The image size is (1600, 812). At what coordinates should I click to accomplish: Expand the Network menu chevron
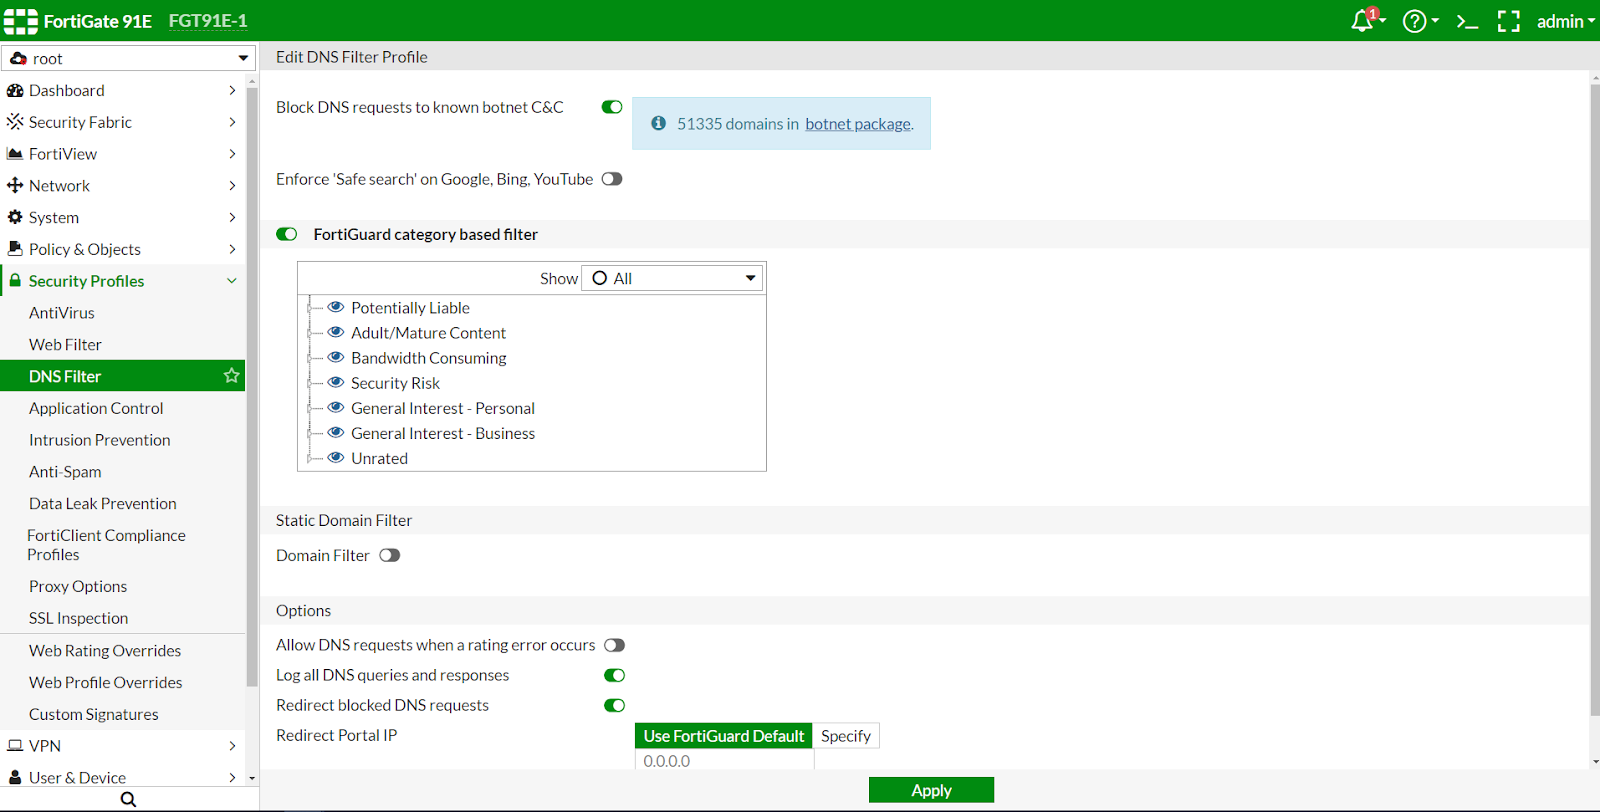(x=232, y=185)
